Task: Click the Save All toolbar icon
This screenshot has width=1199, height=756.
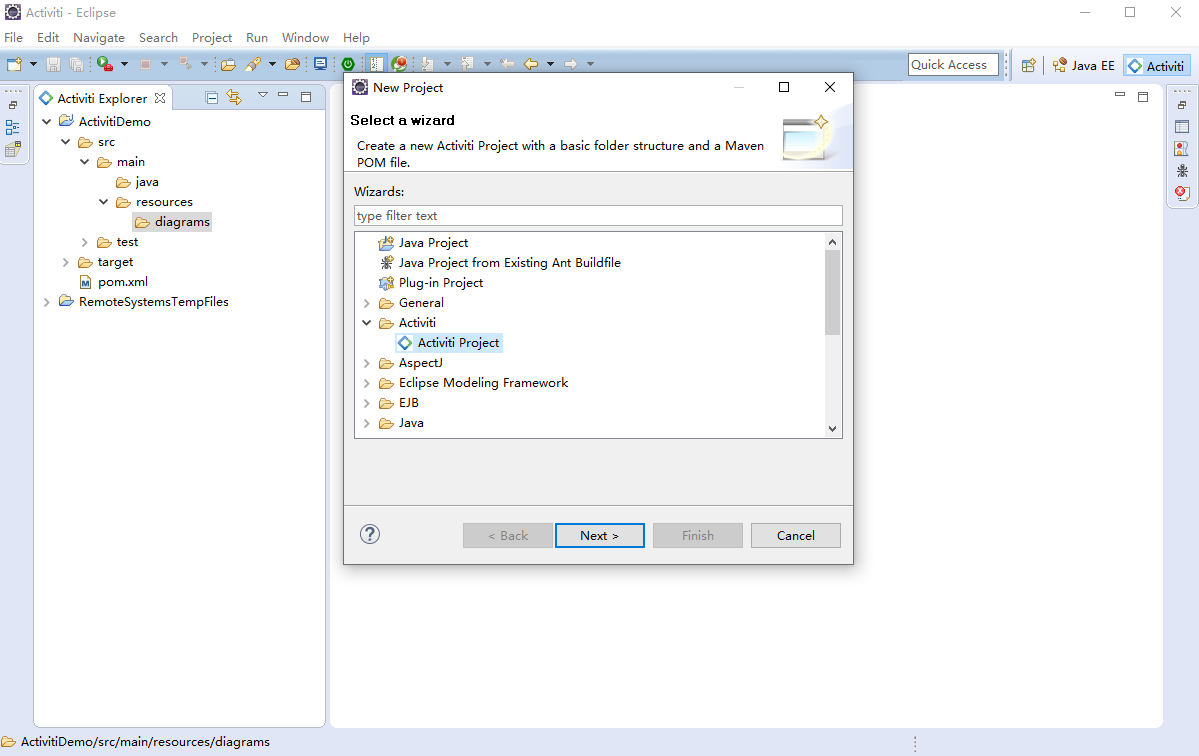Action: 76,64
